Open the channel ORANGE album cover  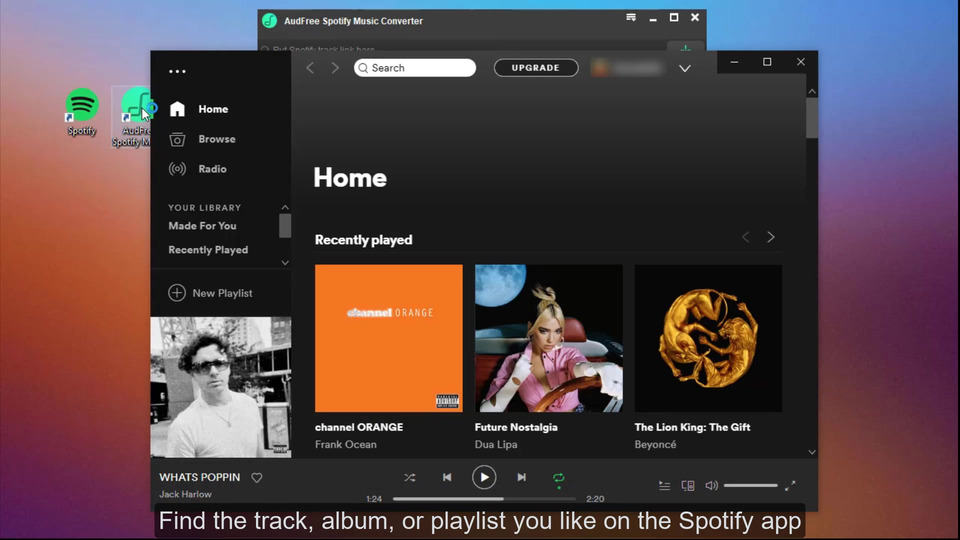click(389, 338)
